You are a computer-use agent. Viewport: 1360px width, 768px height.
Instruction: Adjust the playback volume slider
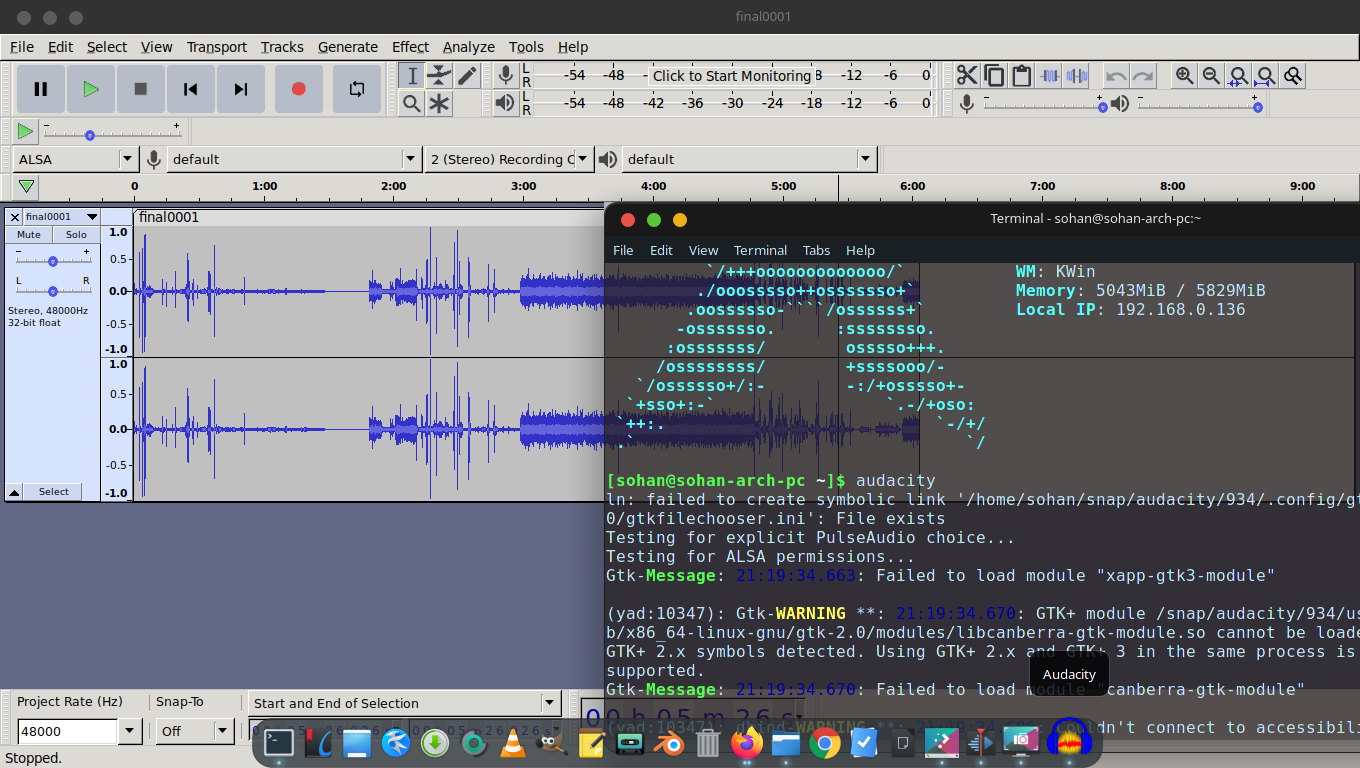[x=1200, y=103]
